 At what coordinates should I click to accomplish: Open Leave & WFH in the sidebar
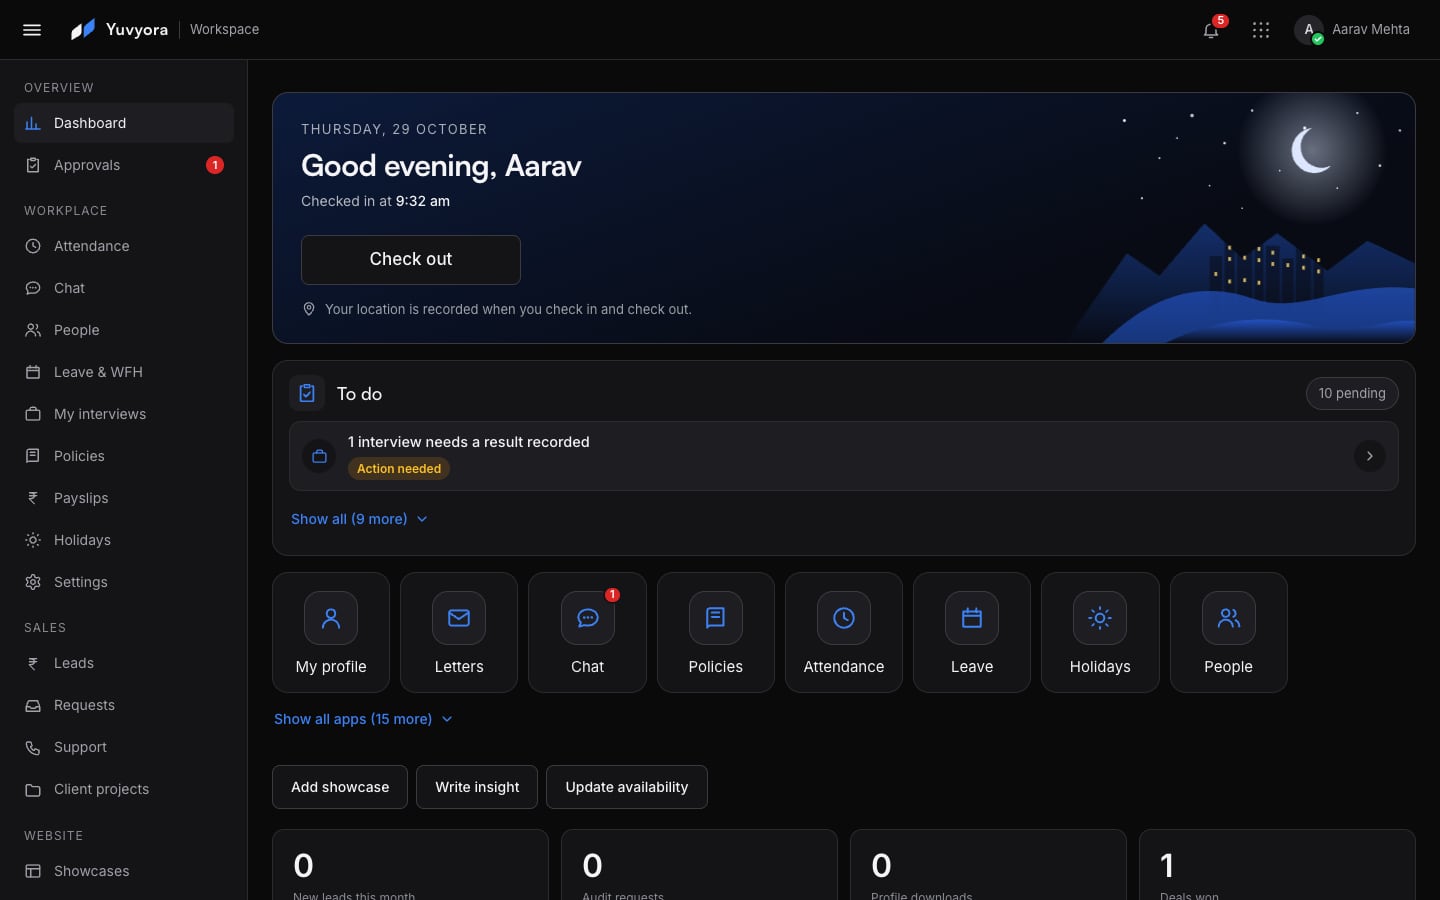pos(124,372)
